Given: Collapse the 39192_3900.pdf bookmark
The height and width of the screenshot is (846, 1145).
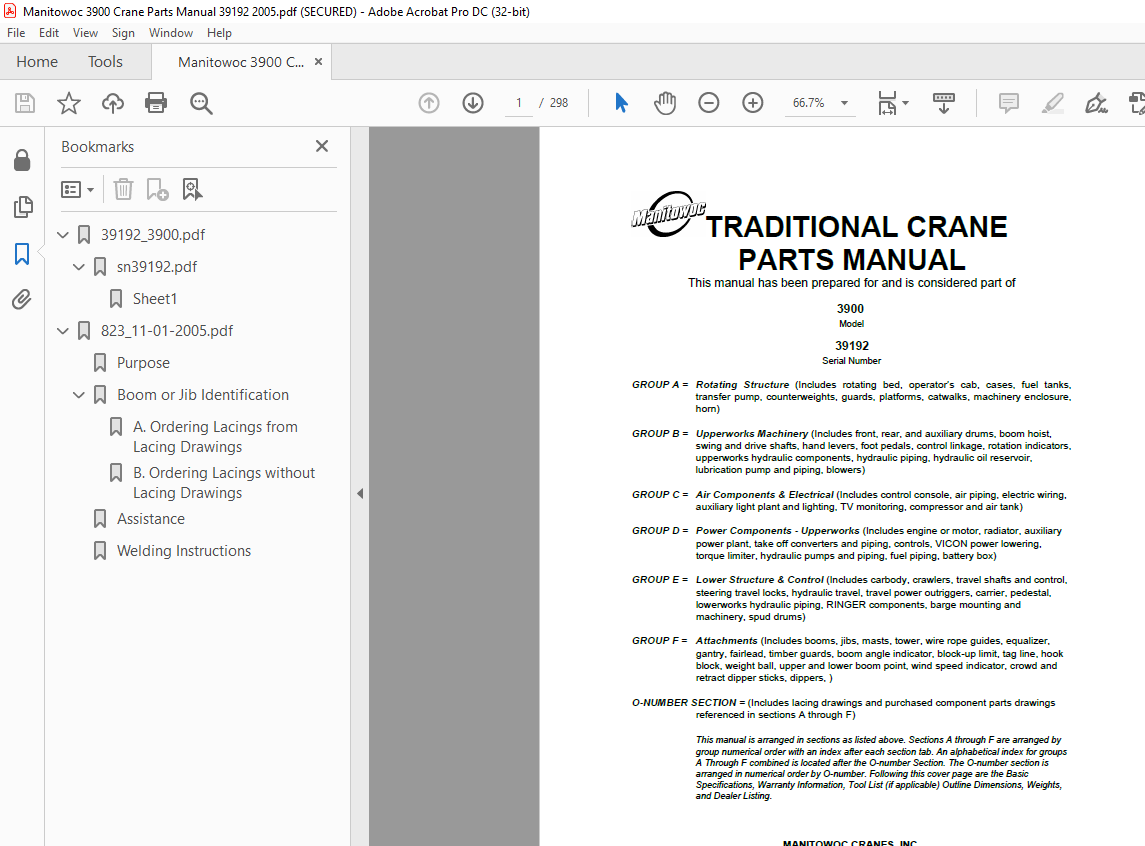Looking at the screenshot, I should point(63,235).
